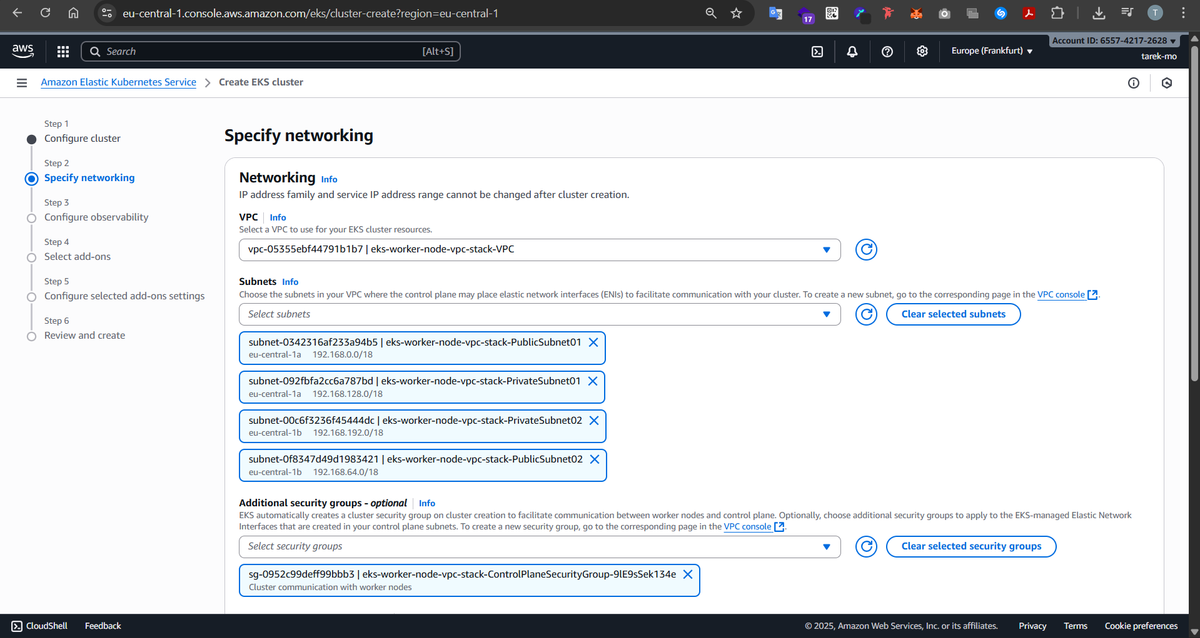Screen dimensions: 1200x638
Task: Open CloudShell from the top navigation icon
Action: pyautogui.click(x=817, y=51)
